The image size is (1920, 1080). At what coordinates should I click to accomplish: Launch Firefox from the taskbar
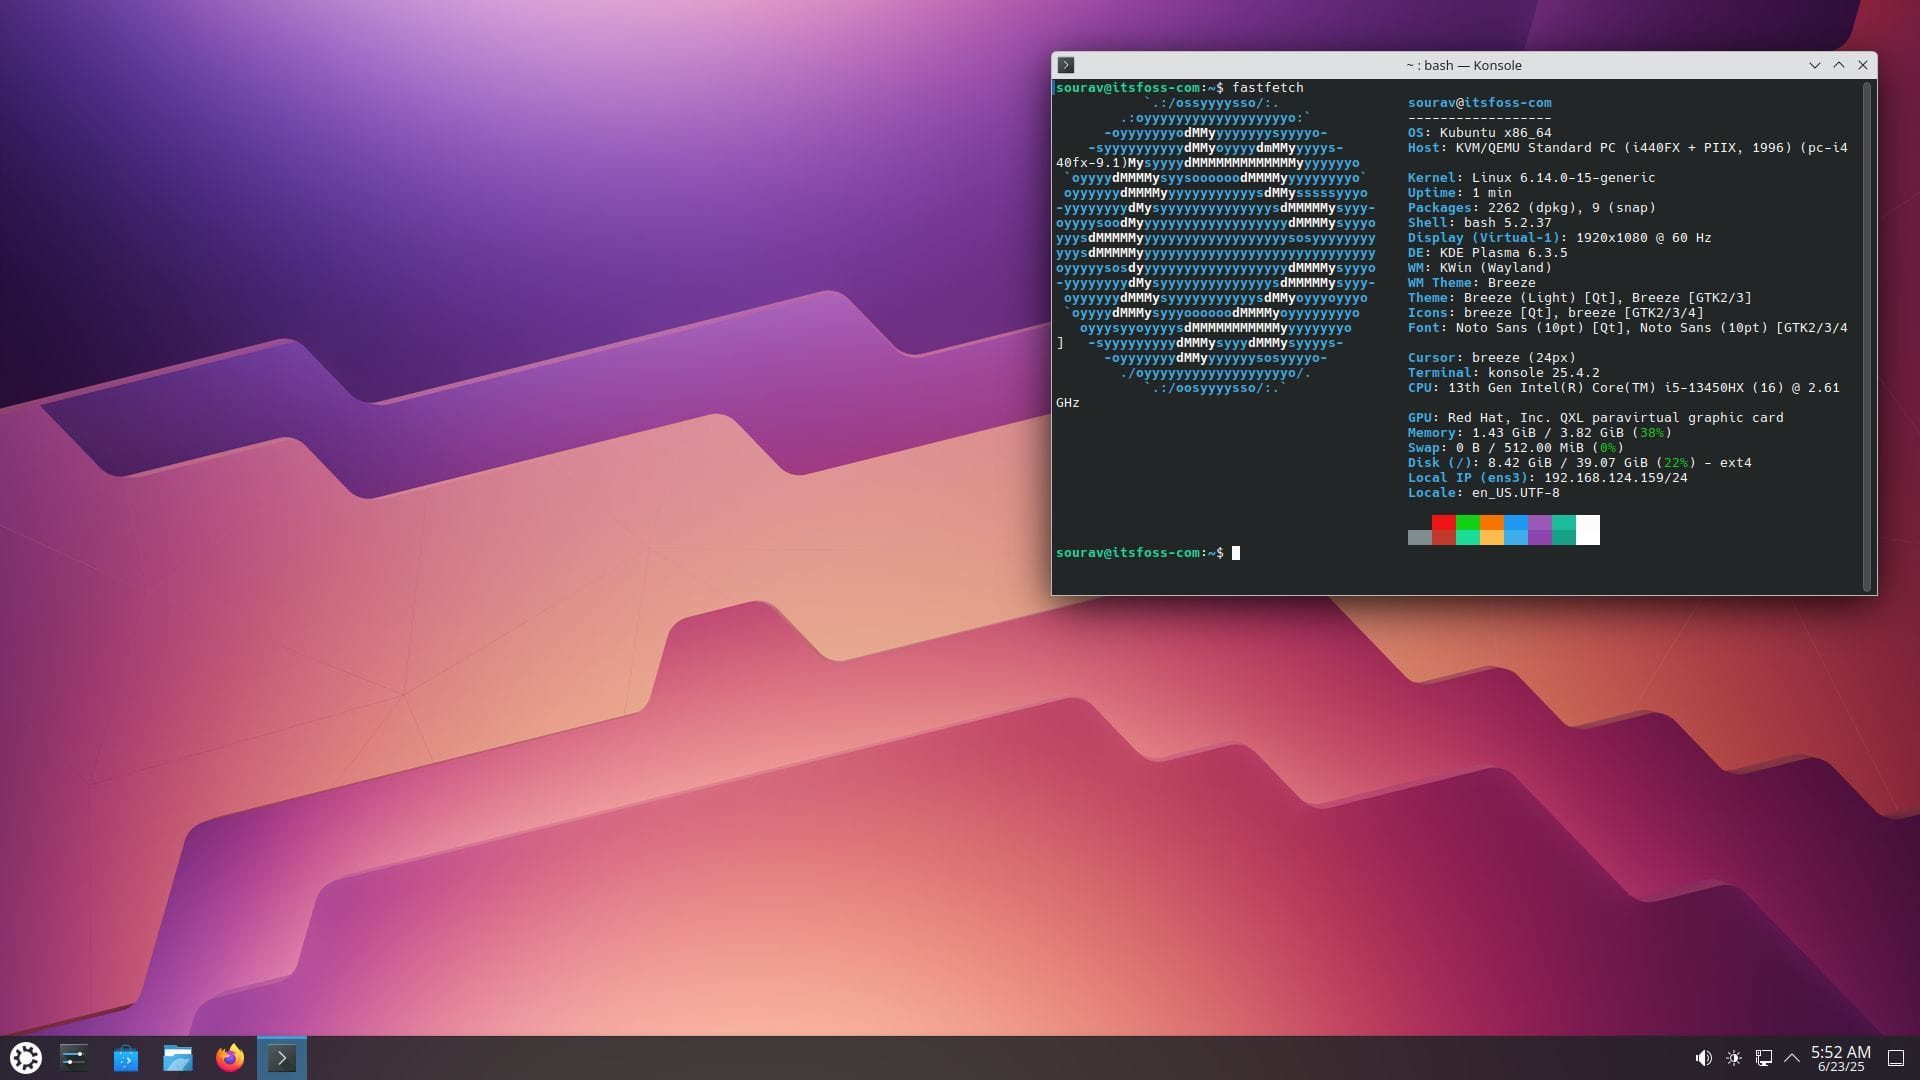click(x=229, y=1057)
